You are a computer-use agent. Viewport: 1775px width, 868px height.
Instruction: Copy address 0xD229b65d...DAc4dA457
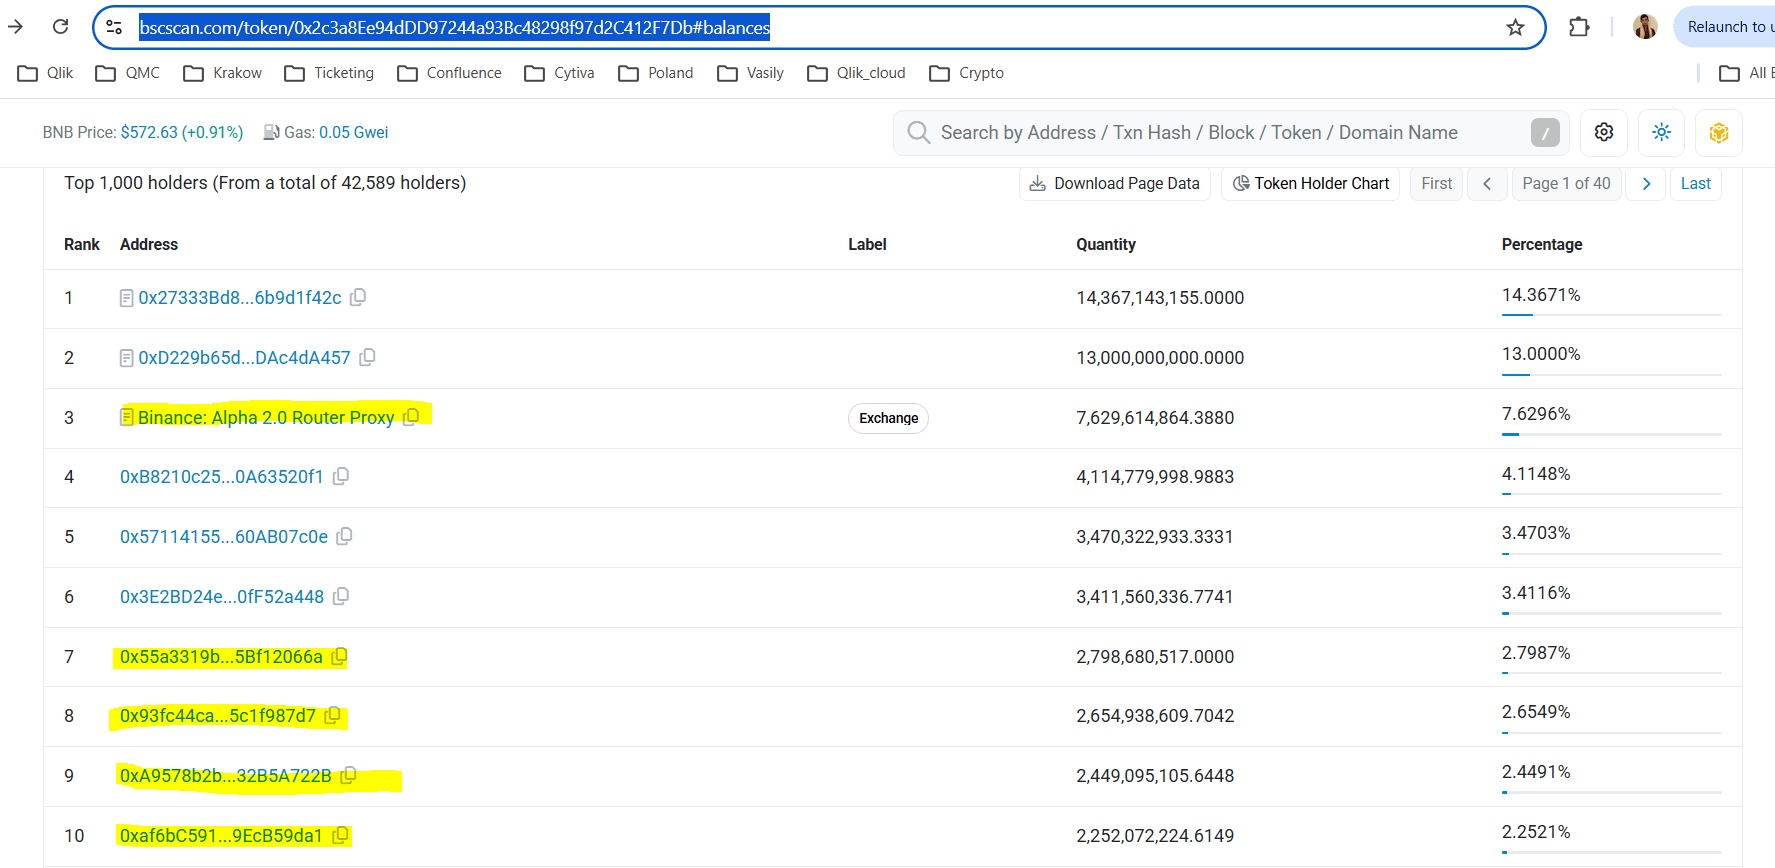pos(367,357)
